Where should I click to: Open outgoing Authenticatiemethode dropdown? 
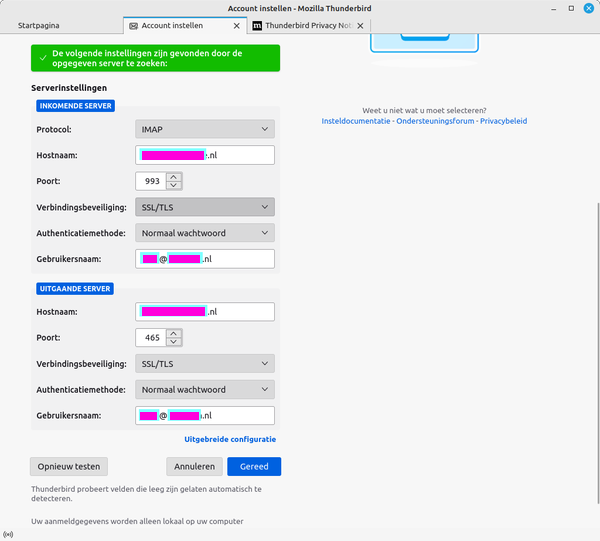[204, 390]
